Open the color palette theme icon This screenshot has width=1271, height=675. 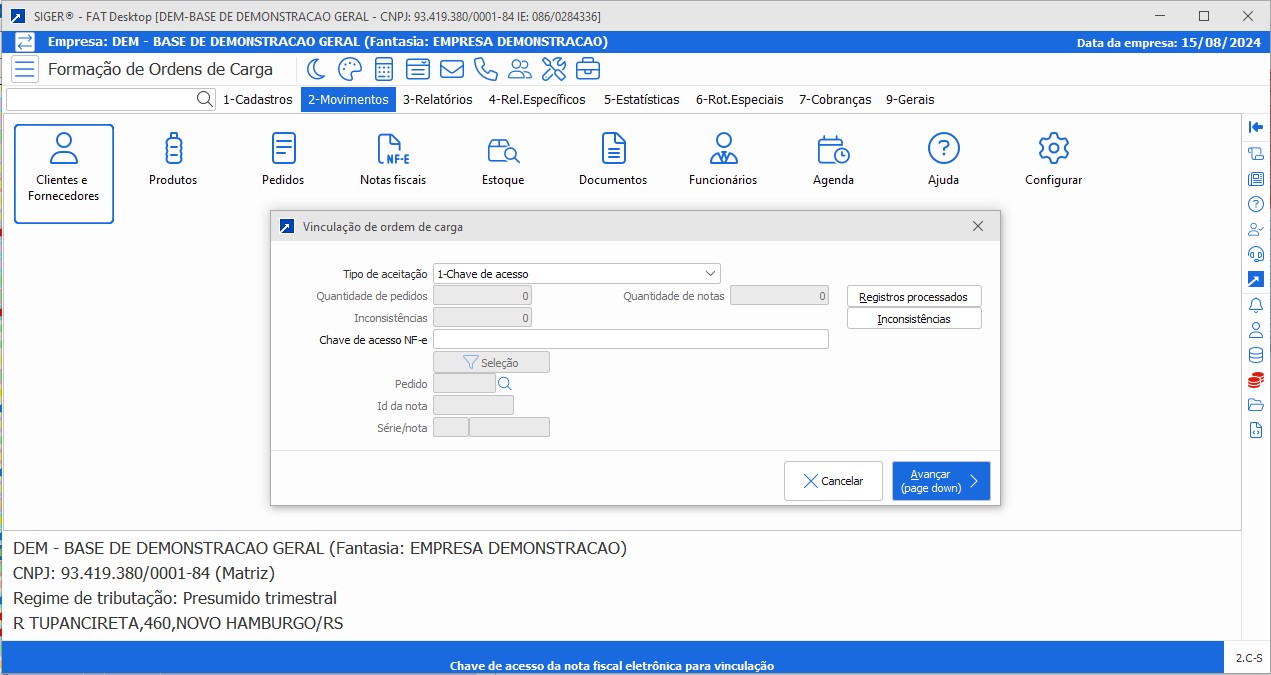click(350, 69)
